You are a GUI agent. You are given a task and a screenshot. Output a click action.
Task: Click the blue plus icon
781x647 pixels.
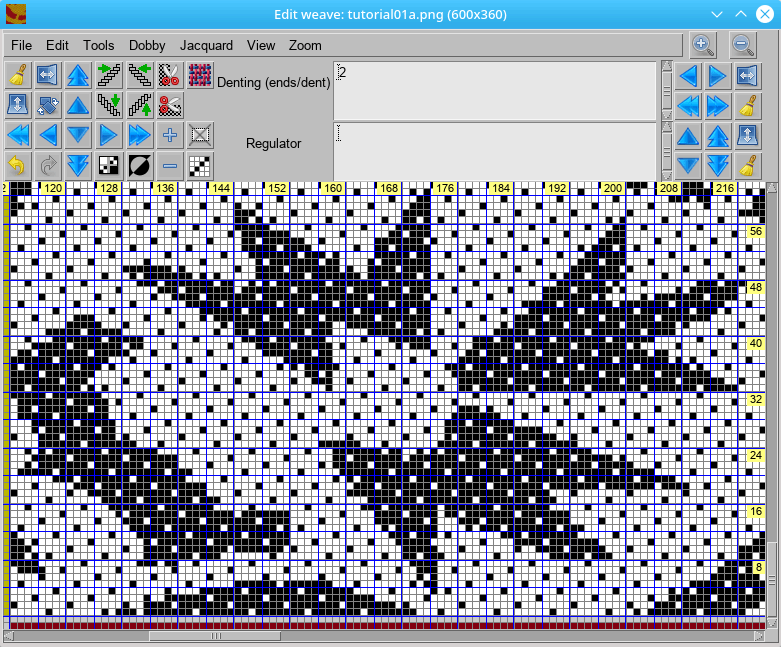tap(170, 135)
